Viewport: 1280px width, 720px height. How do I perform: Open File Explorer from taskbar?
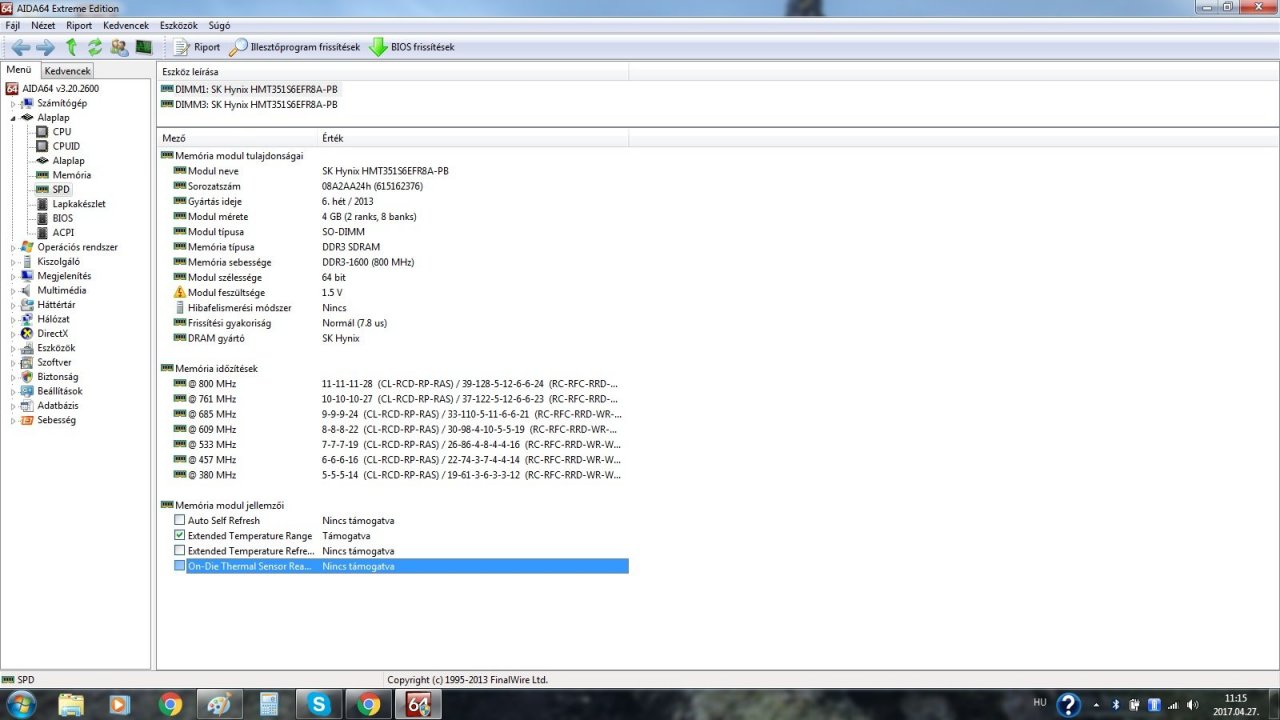click(x=72, y=705)
